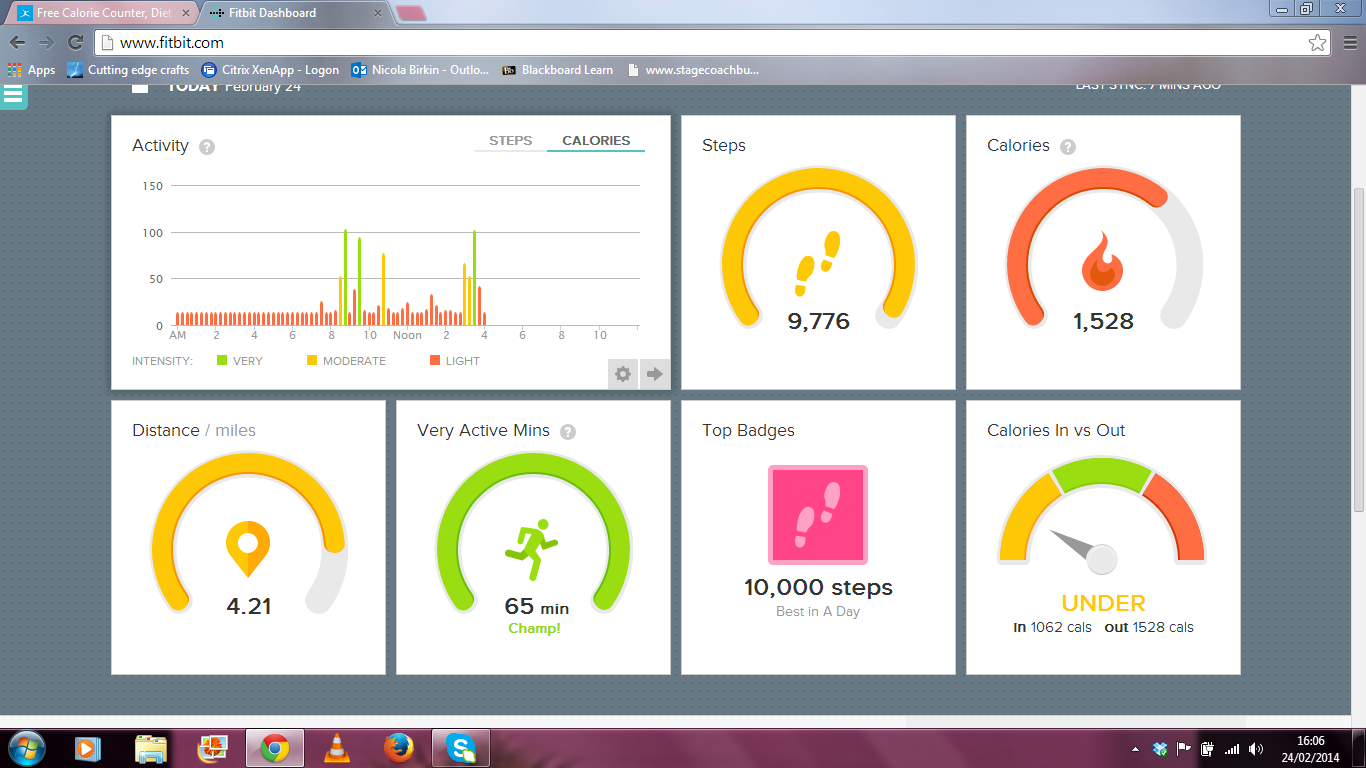Open the Fitbit hamburger side menu
1366x768 pixels.
pyautogui.click(x=13, y=96)
